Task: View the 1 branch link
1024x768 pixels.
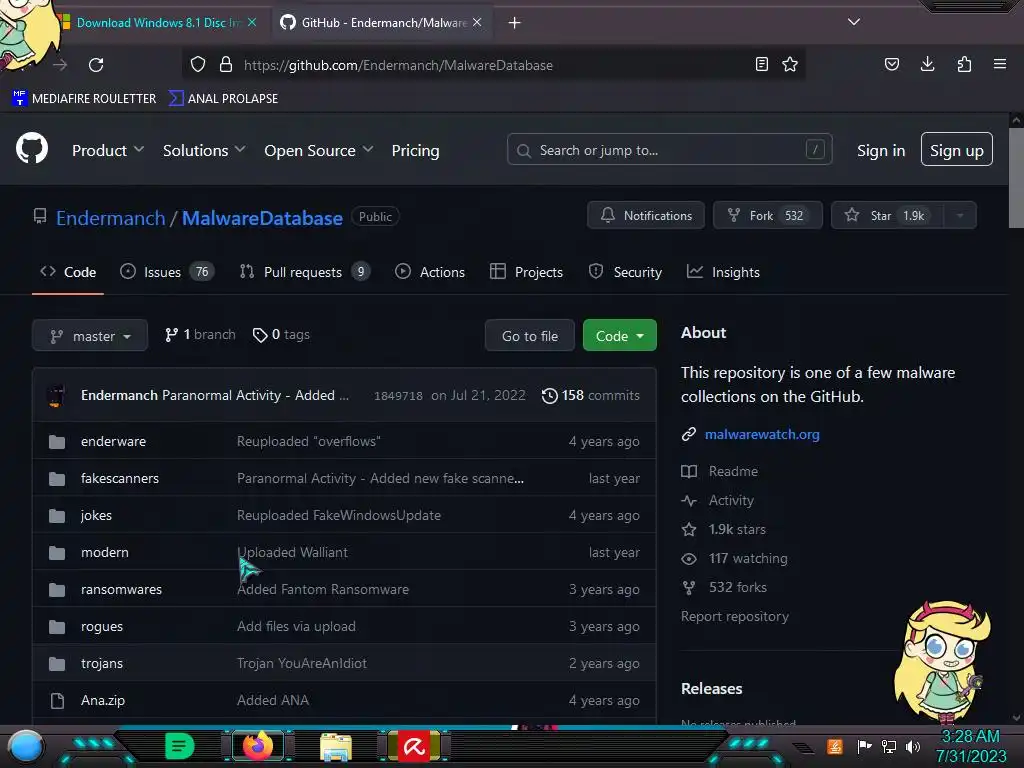Action: tap(200, 334)
